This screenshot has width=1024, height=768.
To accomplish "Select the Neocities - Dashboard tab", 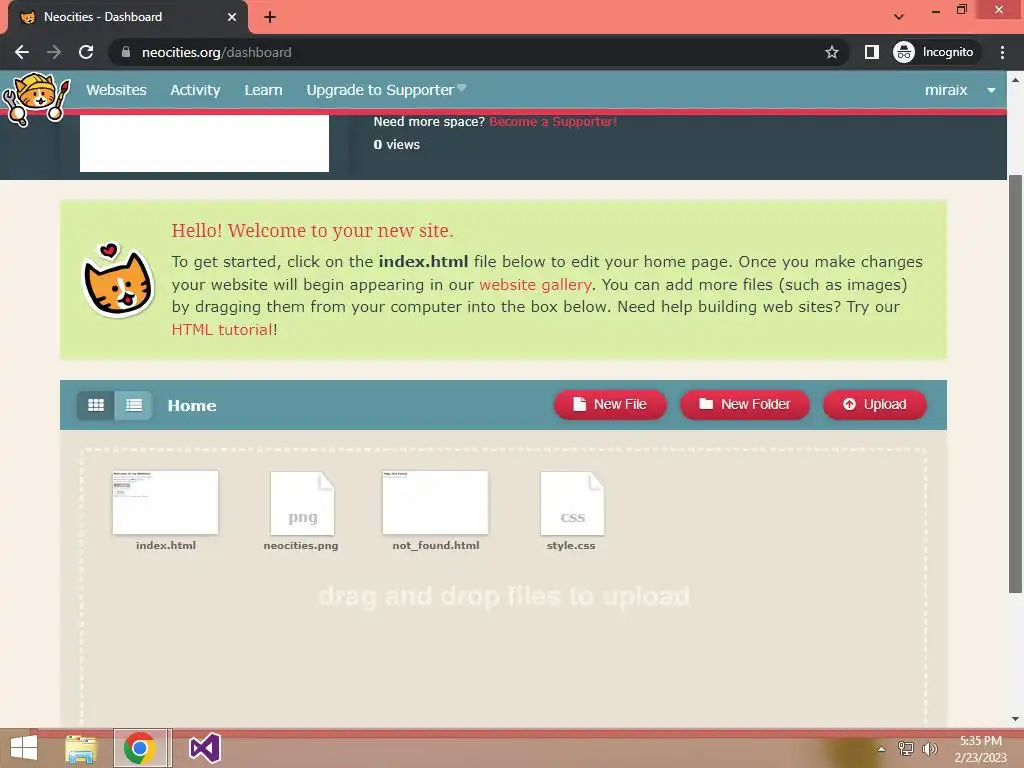I will pos(128,17).
